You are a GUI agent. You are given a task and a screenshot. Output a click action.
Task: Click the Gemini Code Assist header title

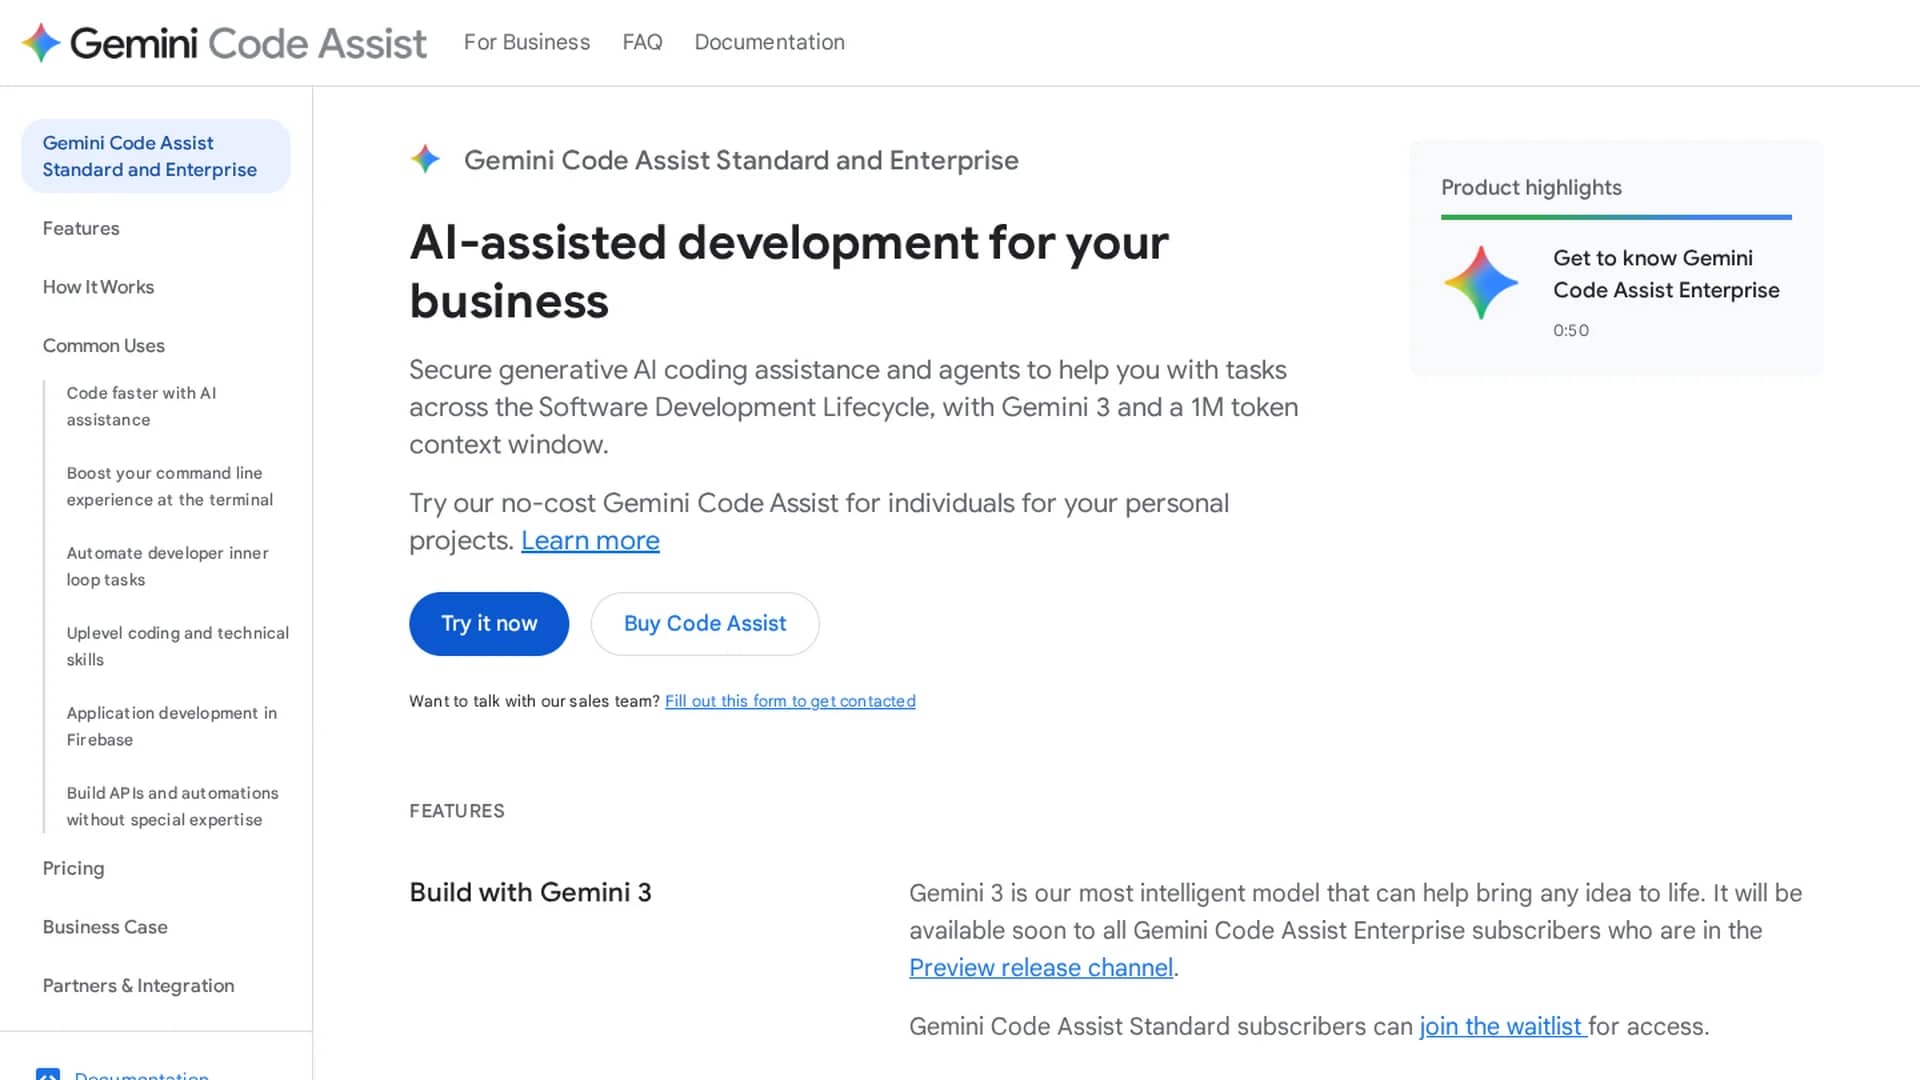coord(248,43)
